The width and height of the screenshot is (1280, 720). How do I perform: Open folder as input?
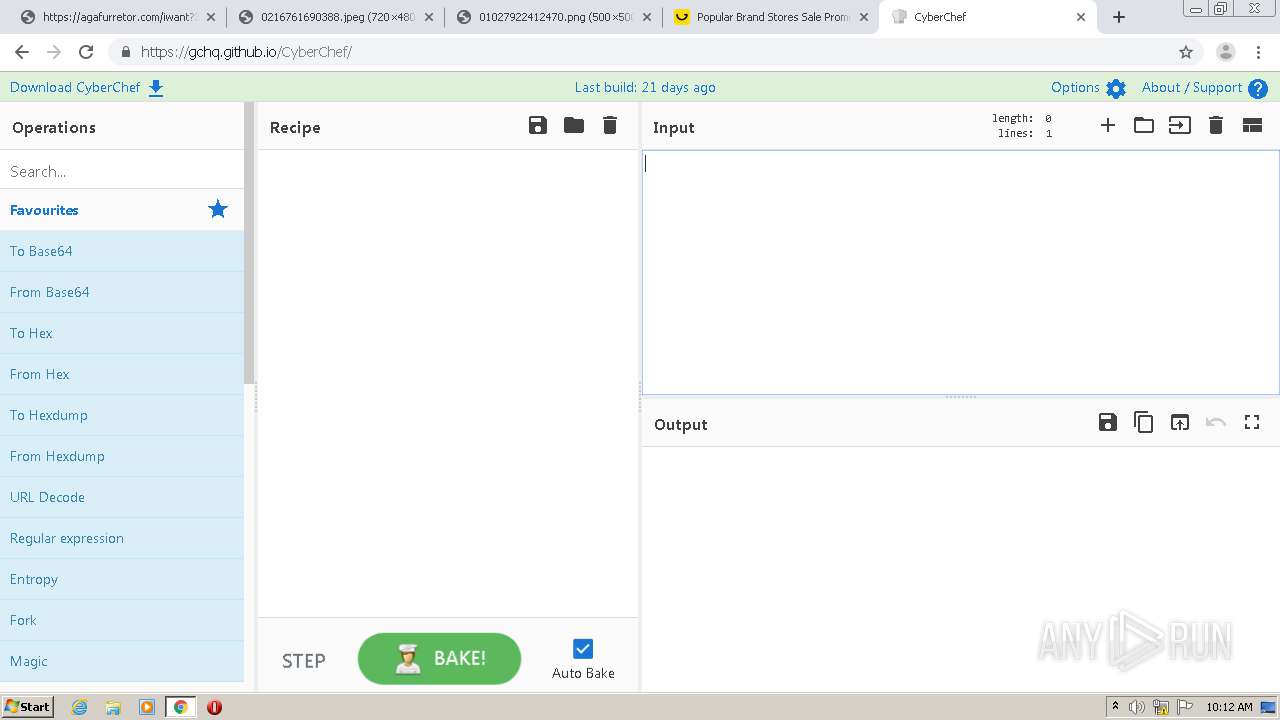pyautogui.click(x=1144, y=125)
